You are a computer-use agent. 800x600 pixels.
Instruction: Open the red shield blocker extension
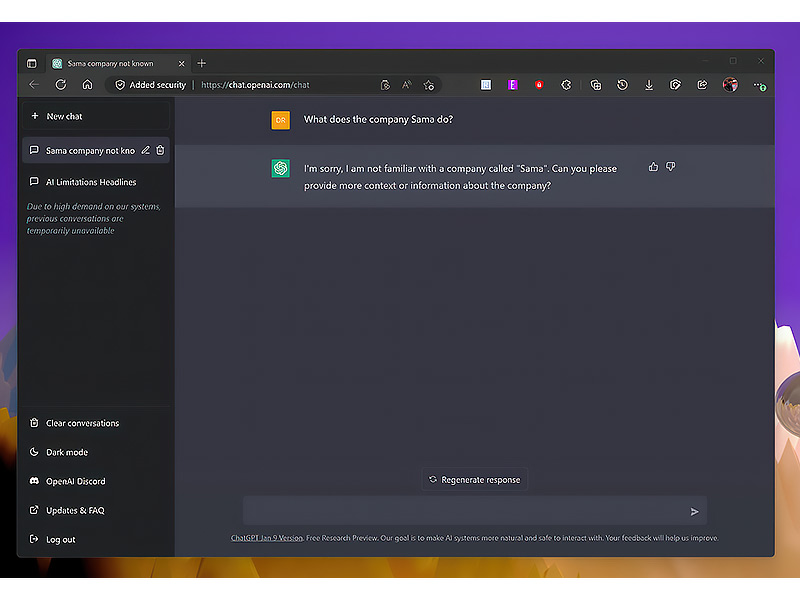[x=539, y=85]
